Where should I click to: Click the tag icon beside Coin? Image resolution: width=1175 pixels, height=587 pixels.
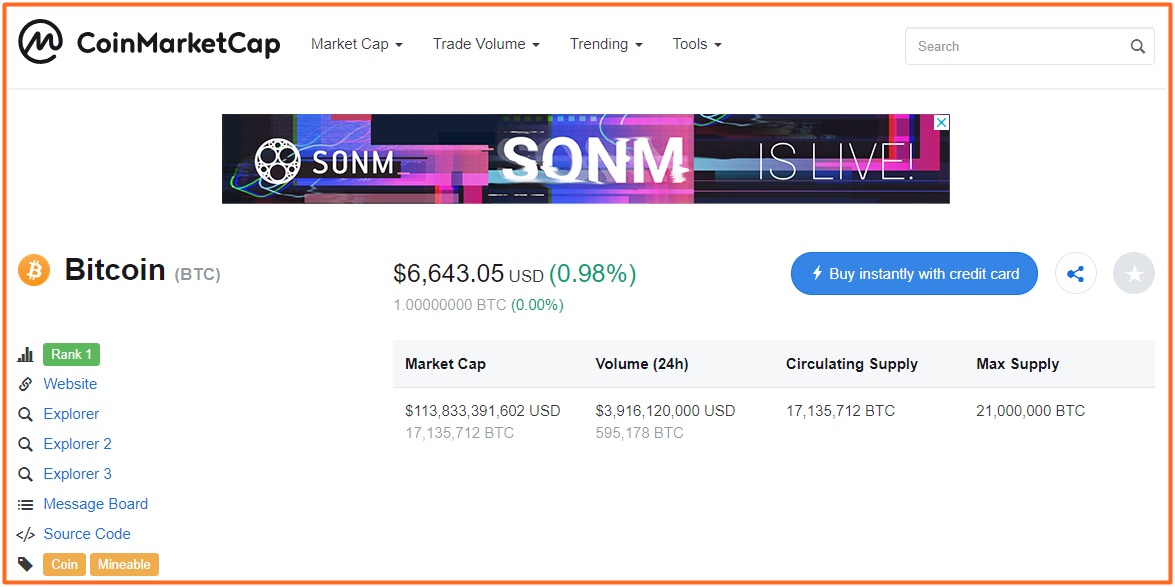coord(25,565)
